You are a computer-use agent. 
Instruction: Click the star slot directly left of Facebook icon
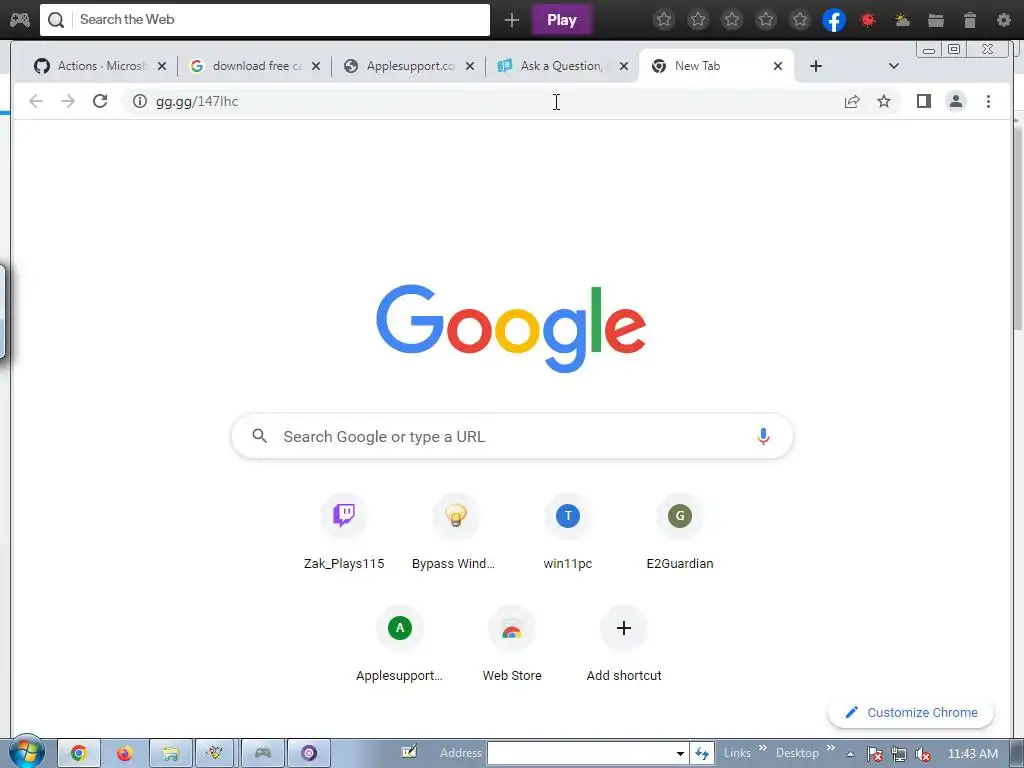(x=800, y=20)
